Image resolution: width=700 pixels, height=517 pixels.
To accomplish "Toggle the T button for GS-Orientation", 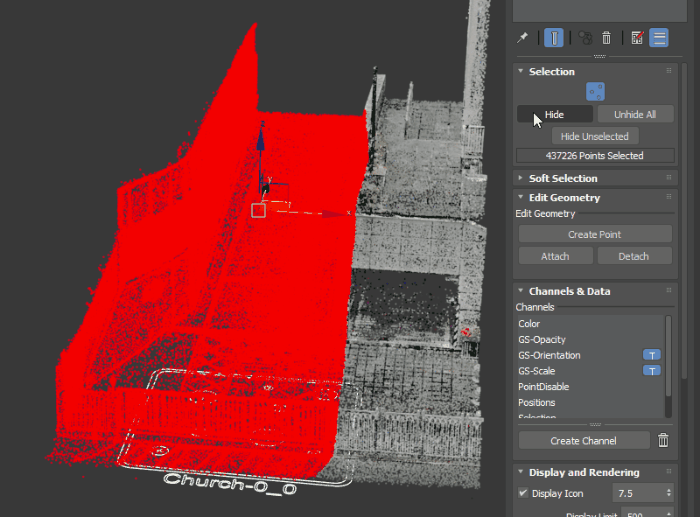I will tap(652, 355).
